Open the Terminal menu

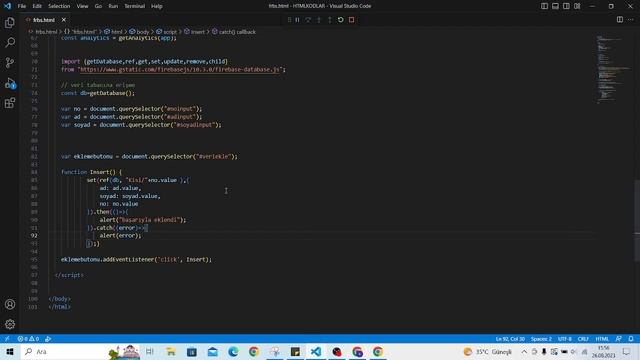click(135, 6)
